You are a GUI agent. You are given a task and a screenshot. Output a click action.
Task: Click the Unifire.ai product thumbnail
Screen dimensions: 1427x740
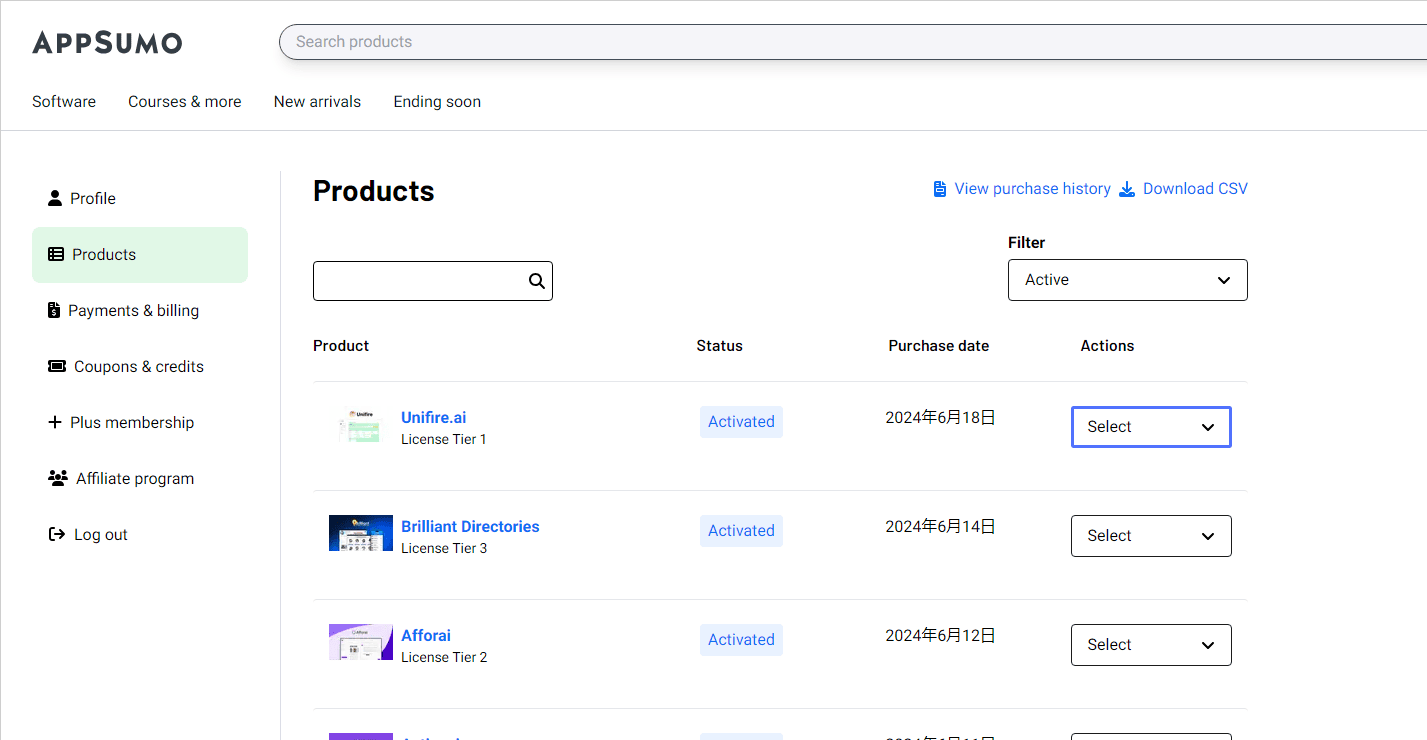[x=360, y=425]
